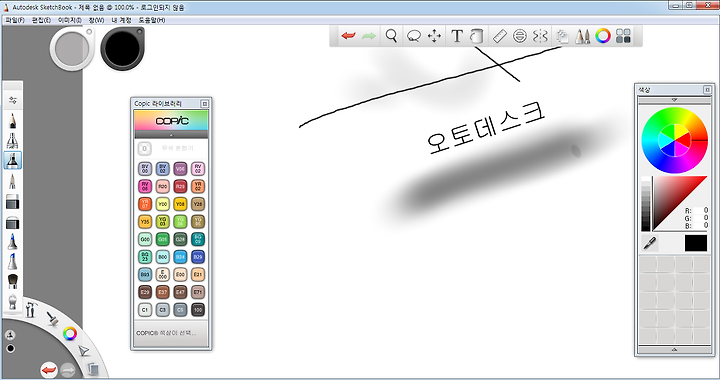The width and height of the screenshot is (720, 380).
Task: Open the 파일(F) menu
Action: [x=15, y=20]
